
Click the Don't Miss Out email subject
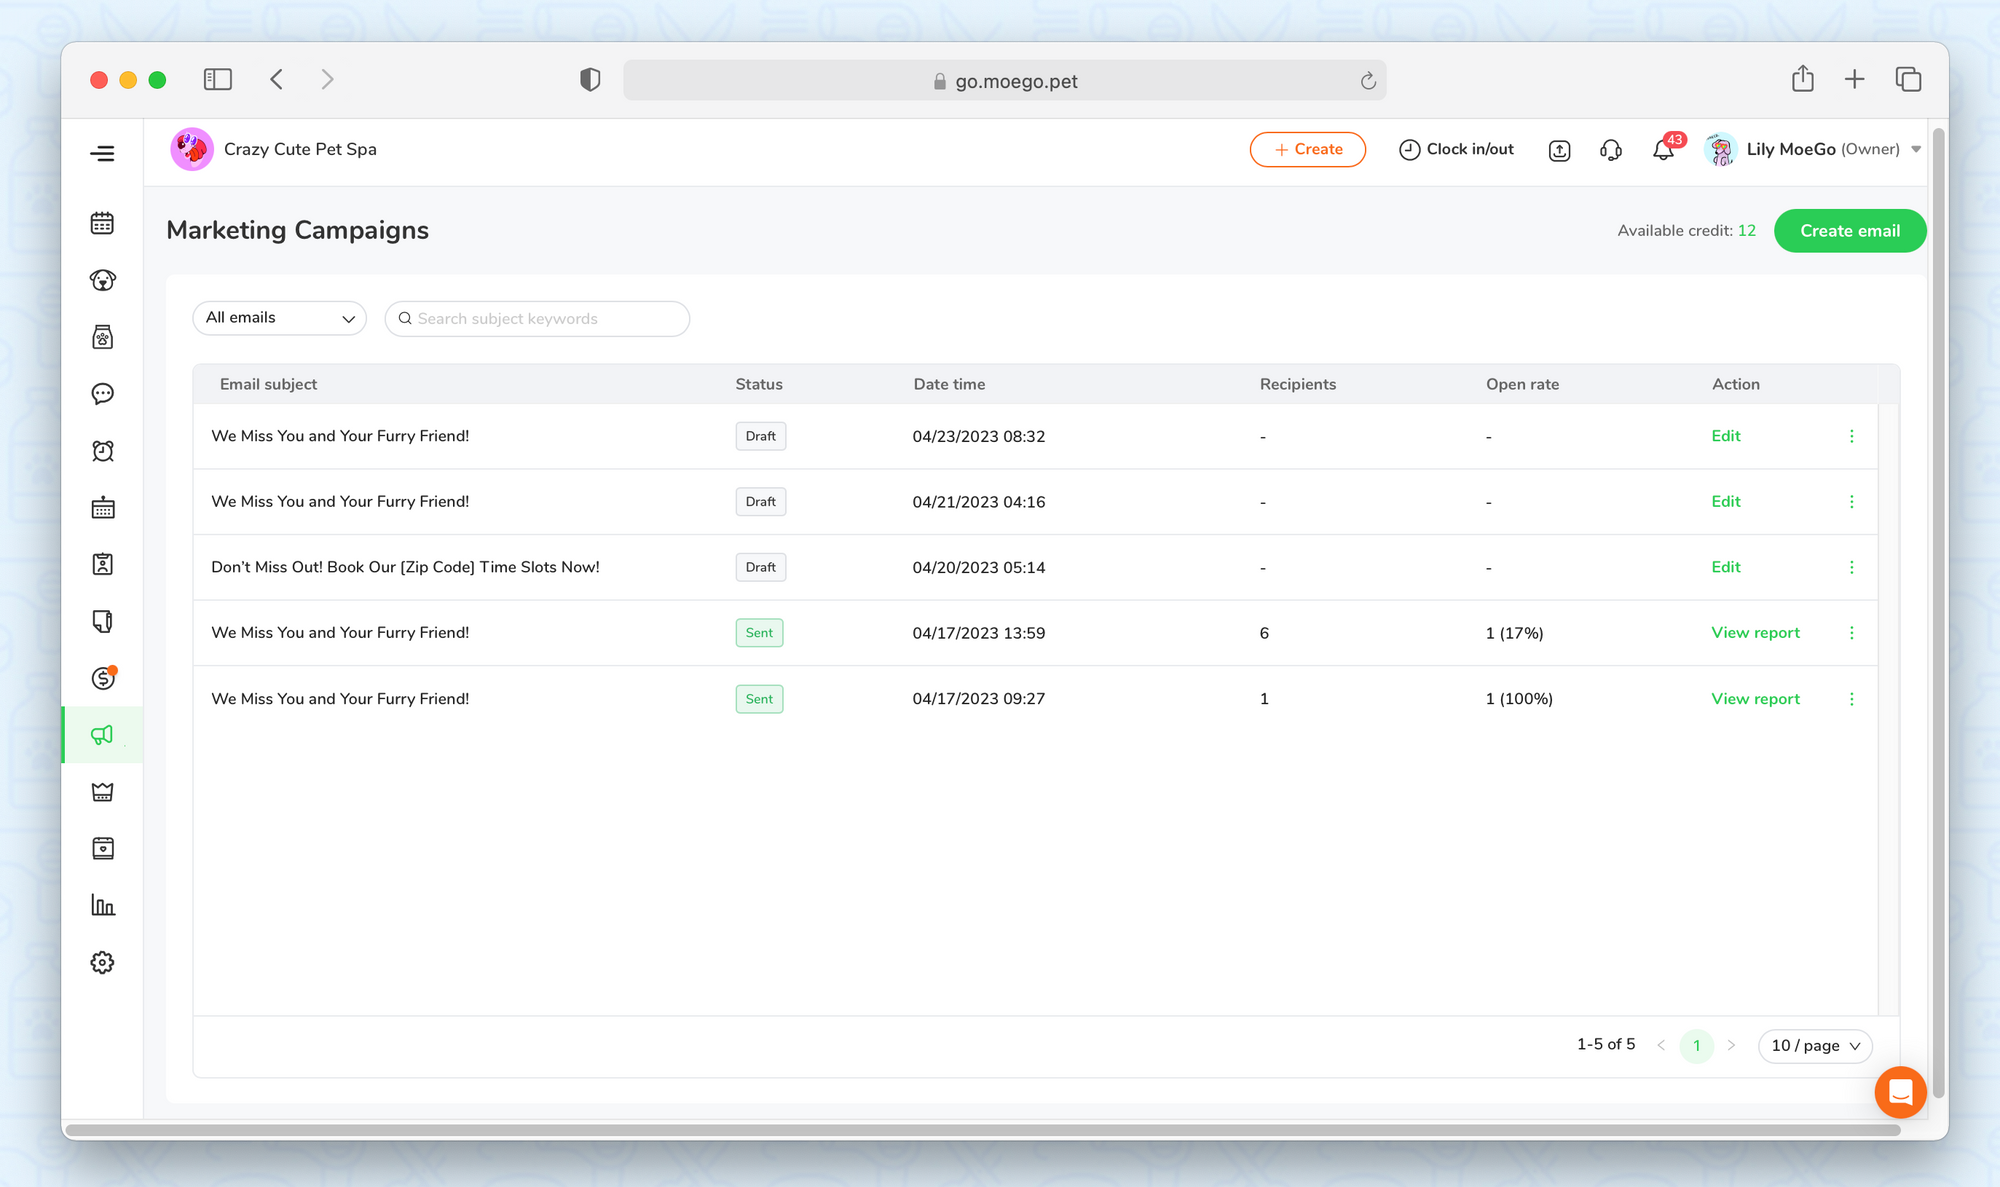(405, 567)
